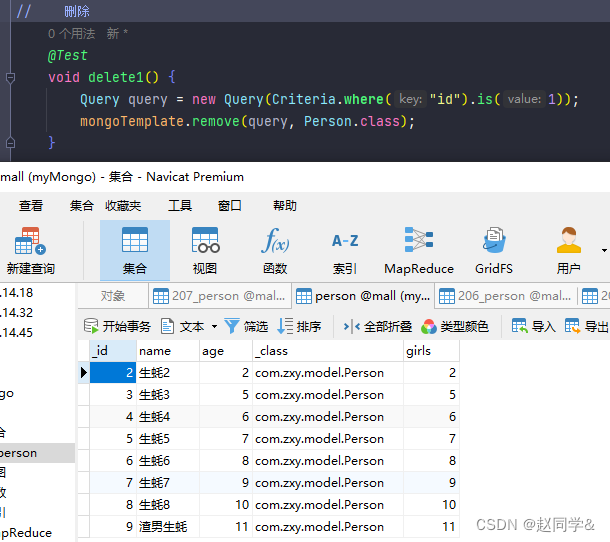Select the name cell 生蚝8
Screen dimensions: 610x542
point(168,505)
